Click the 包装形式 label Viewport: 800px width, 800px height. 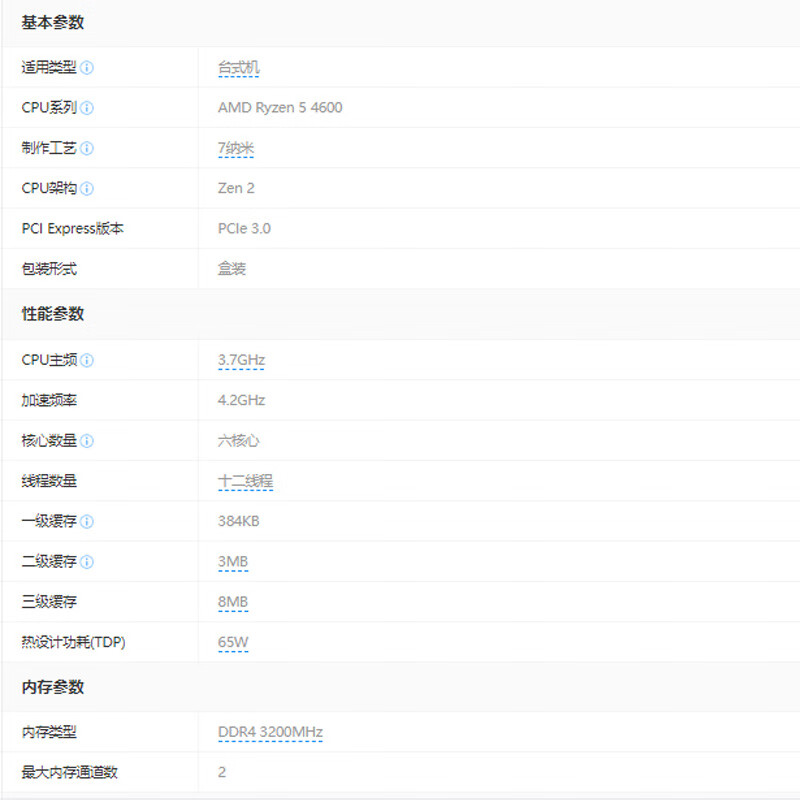[x=49, y=269]
